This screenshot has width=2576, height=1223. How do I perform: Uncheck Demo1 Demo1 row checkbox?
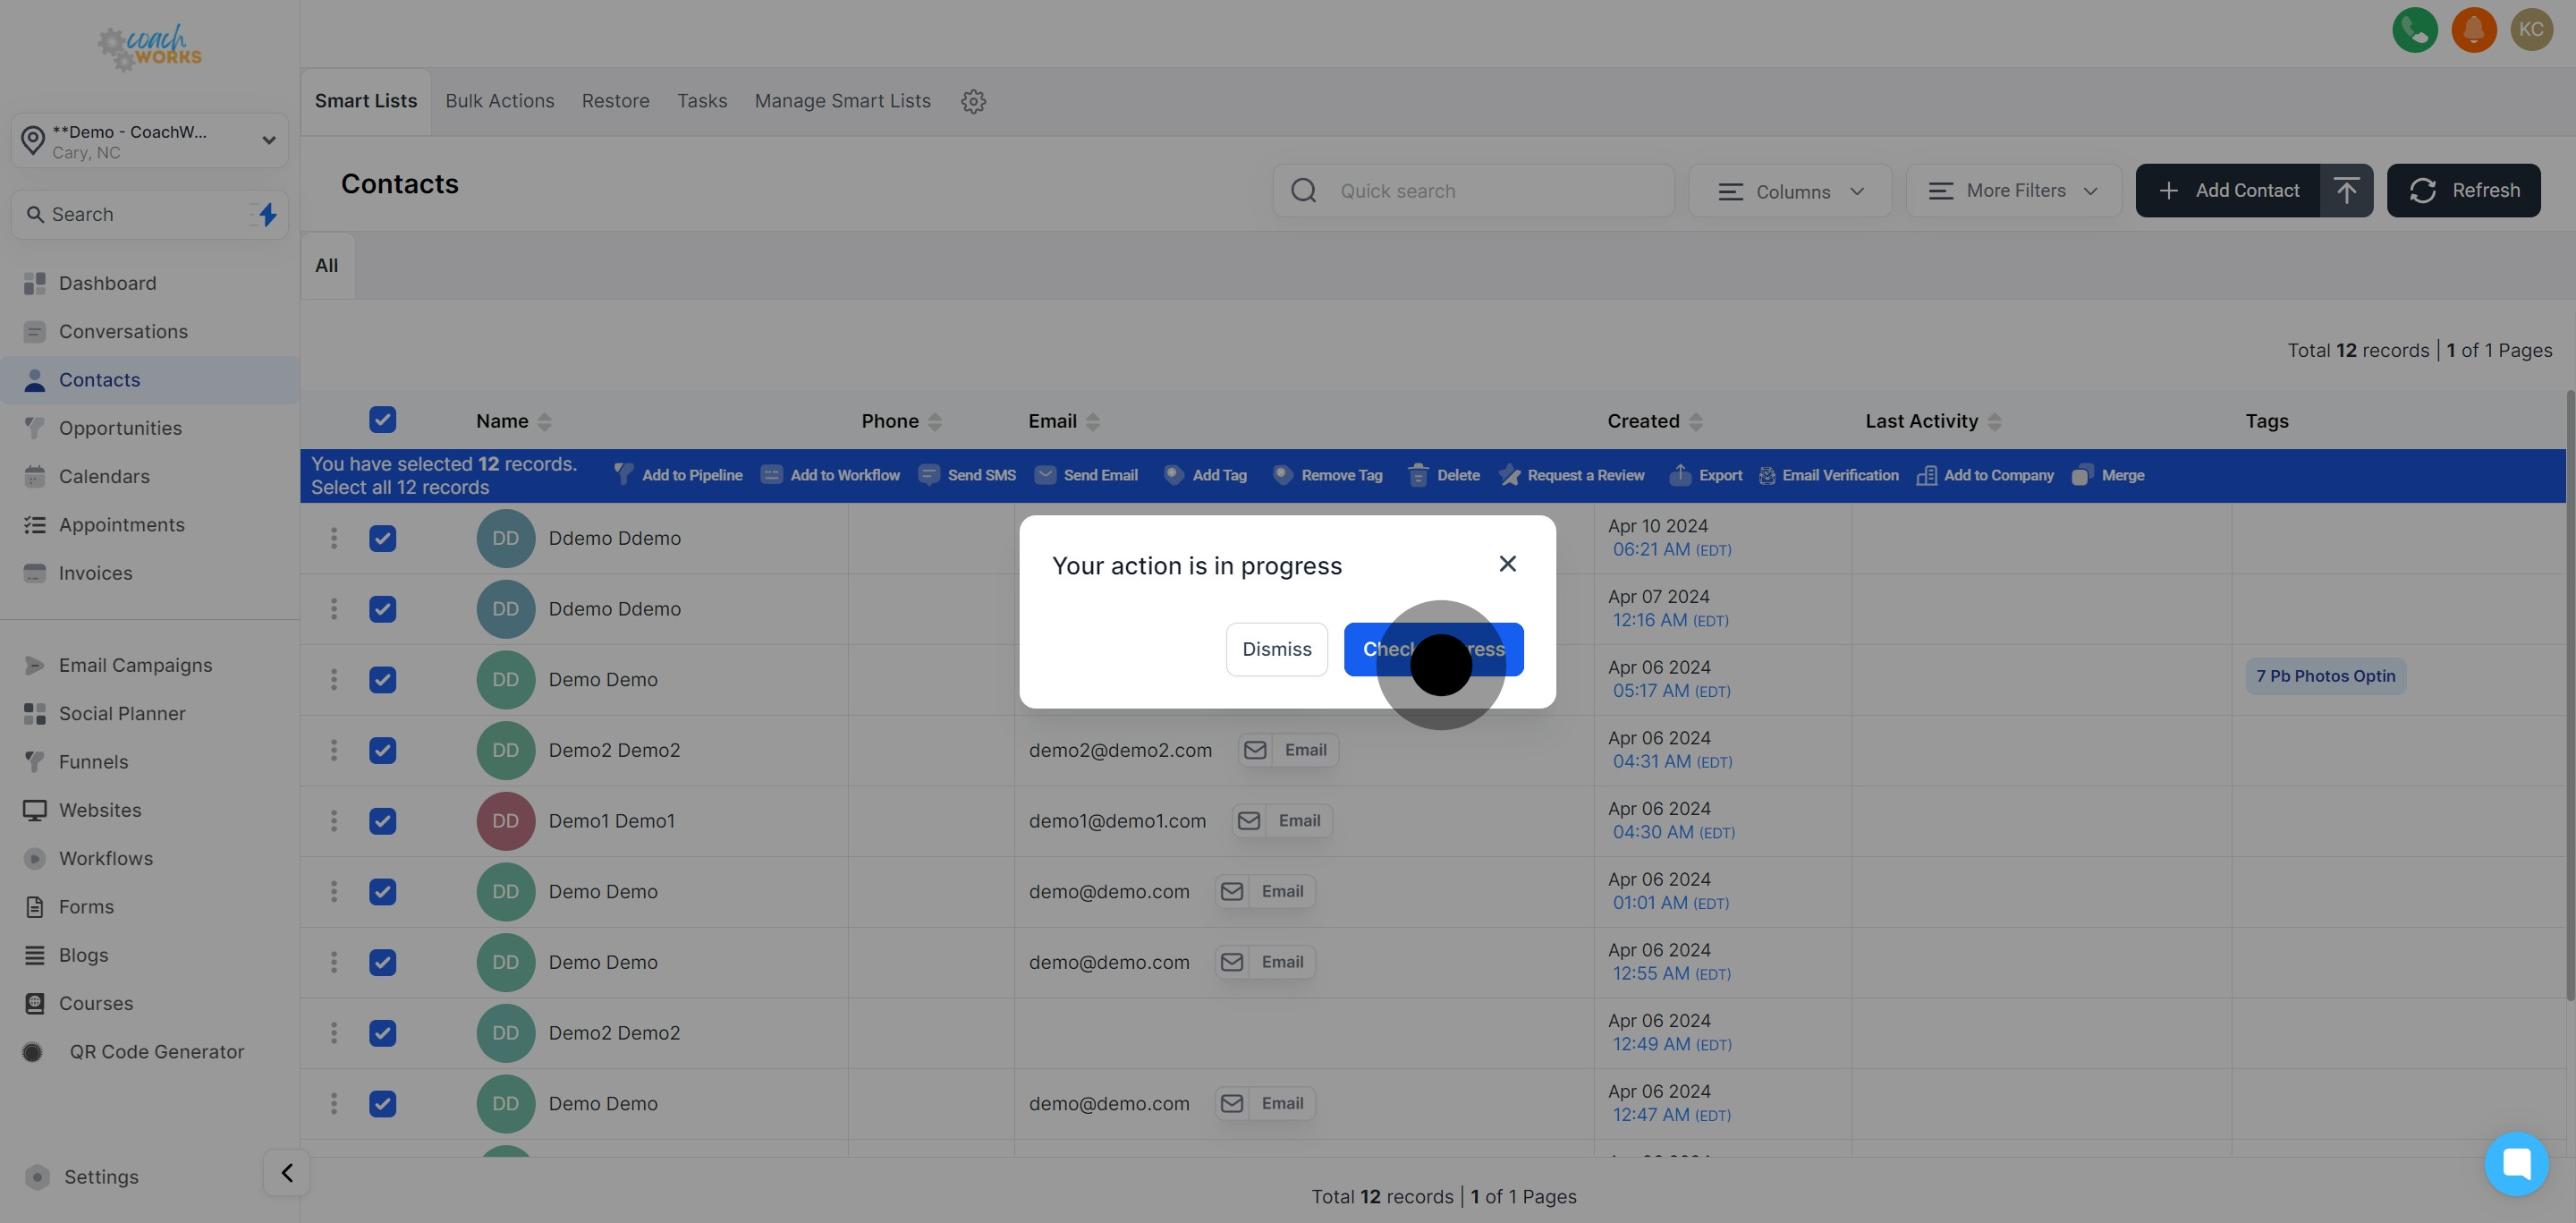tap(383, 821)
